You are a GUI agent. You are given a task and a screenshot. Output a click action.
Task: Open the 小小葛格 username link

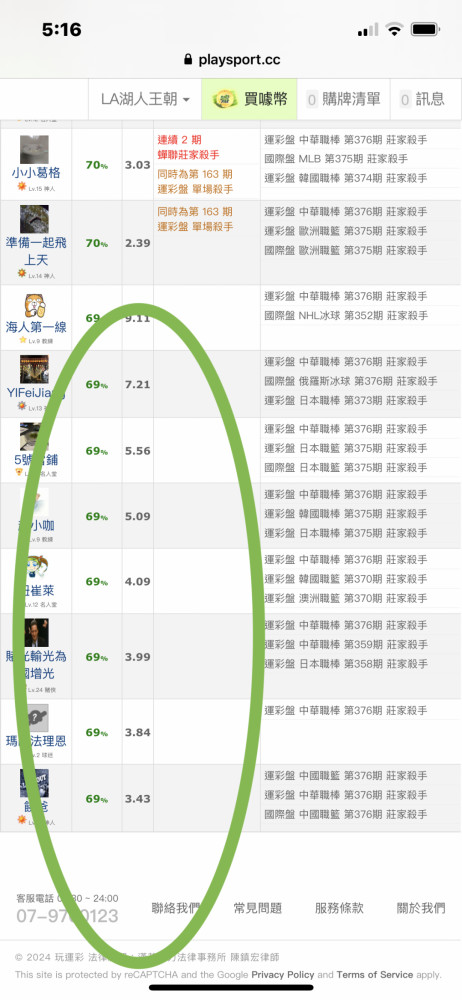(x=36, y=173)
